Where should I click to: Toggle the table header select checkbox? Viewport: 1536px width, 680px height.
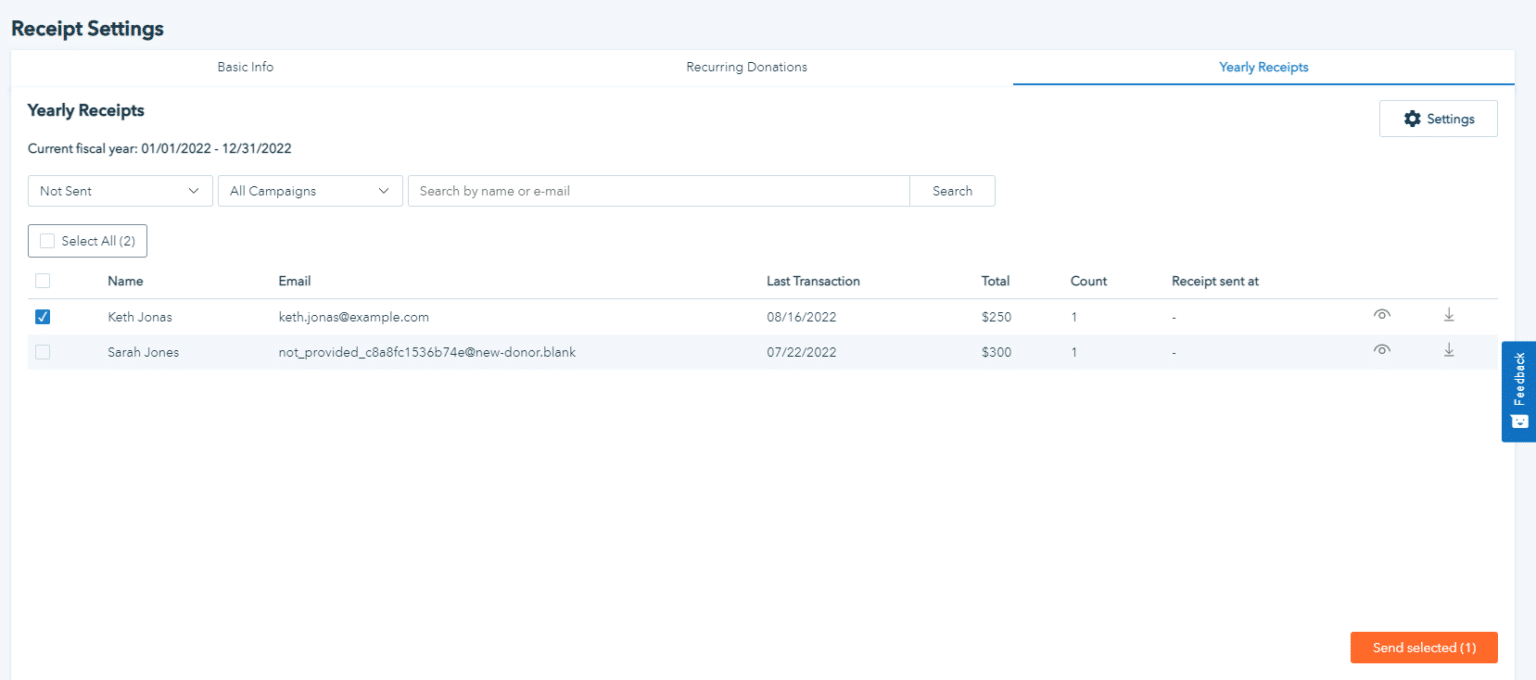(43, 281)
